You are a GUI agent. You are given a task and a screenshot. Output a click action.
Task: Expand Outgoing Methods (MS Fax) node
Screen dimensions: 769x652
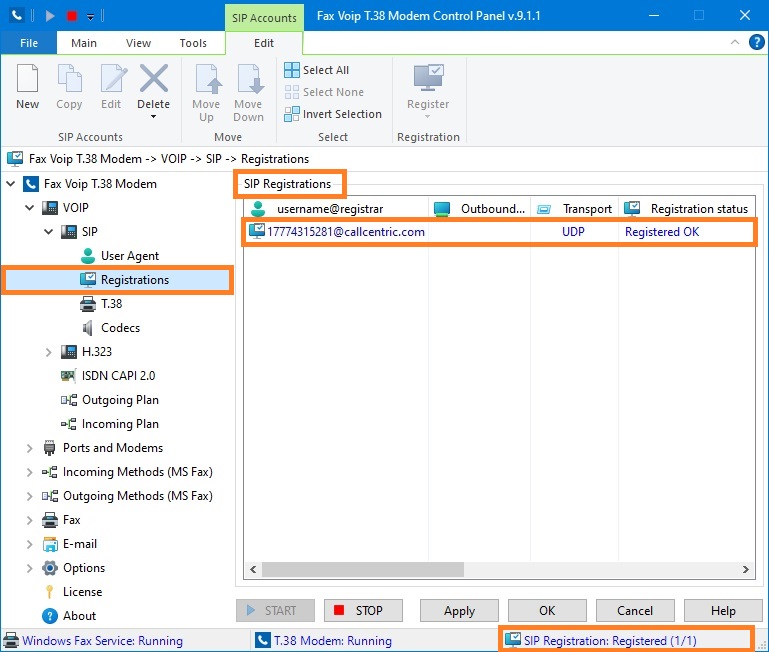(29, 496)
